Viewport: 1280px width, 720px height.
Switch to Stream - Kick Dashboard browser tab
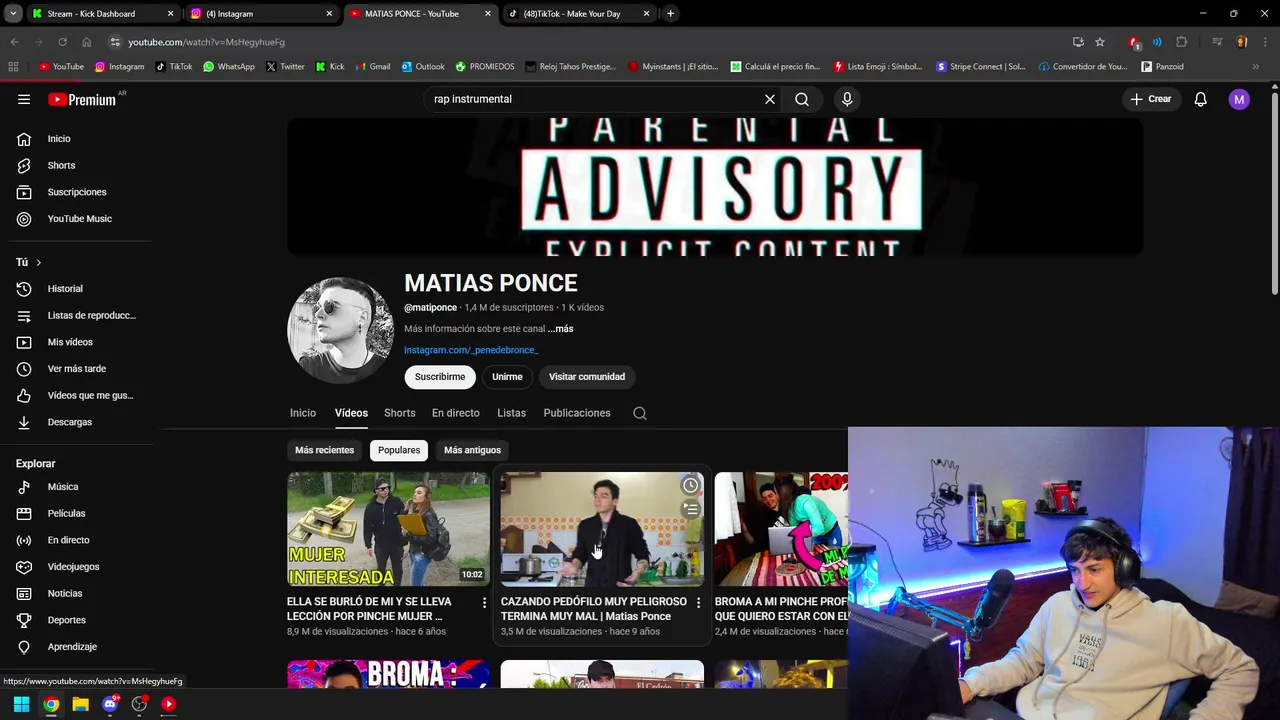103,14
